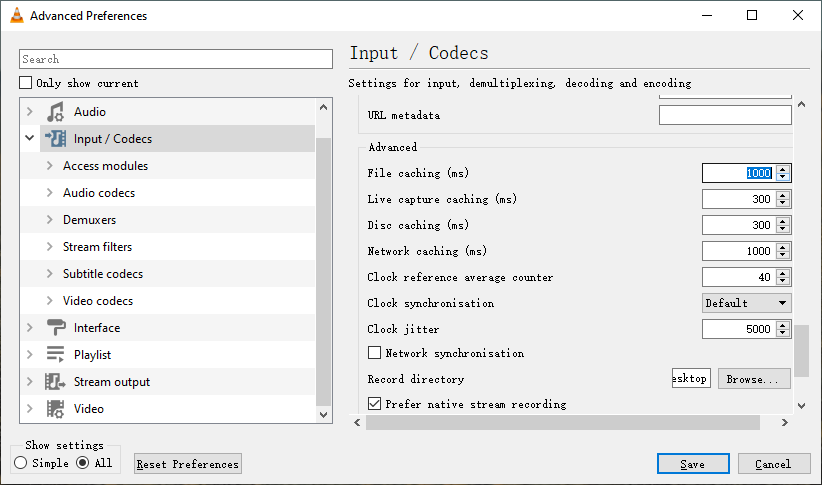Click the settings tree vertical scrollbar thumb
Image resolution: width=822 pixels, height=485 pixels.
coord(323,272)
